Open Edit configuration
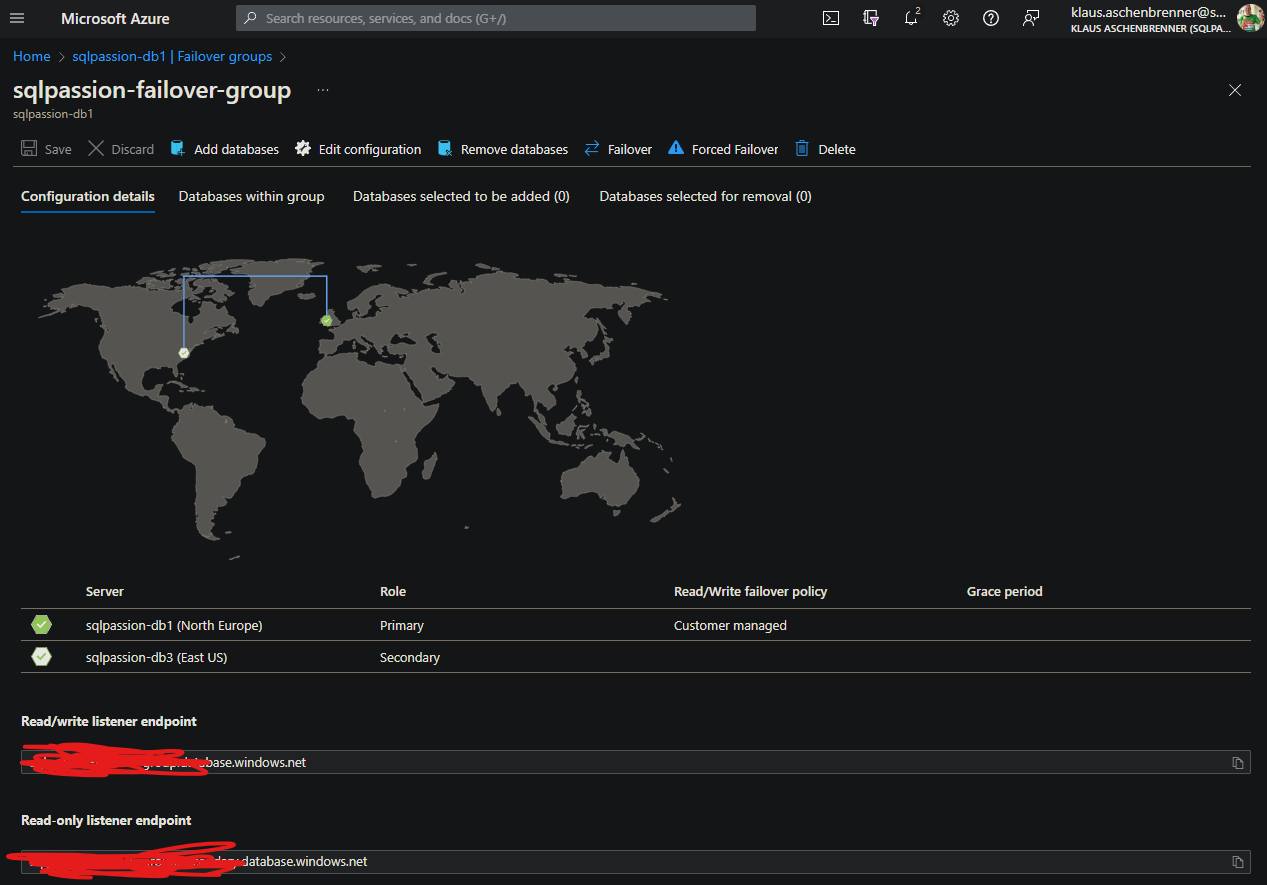Viewport: 1267px width, 885px height. point(358,149)
